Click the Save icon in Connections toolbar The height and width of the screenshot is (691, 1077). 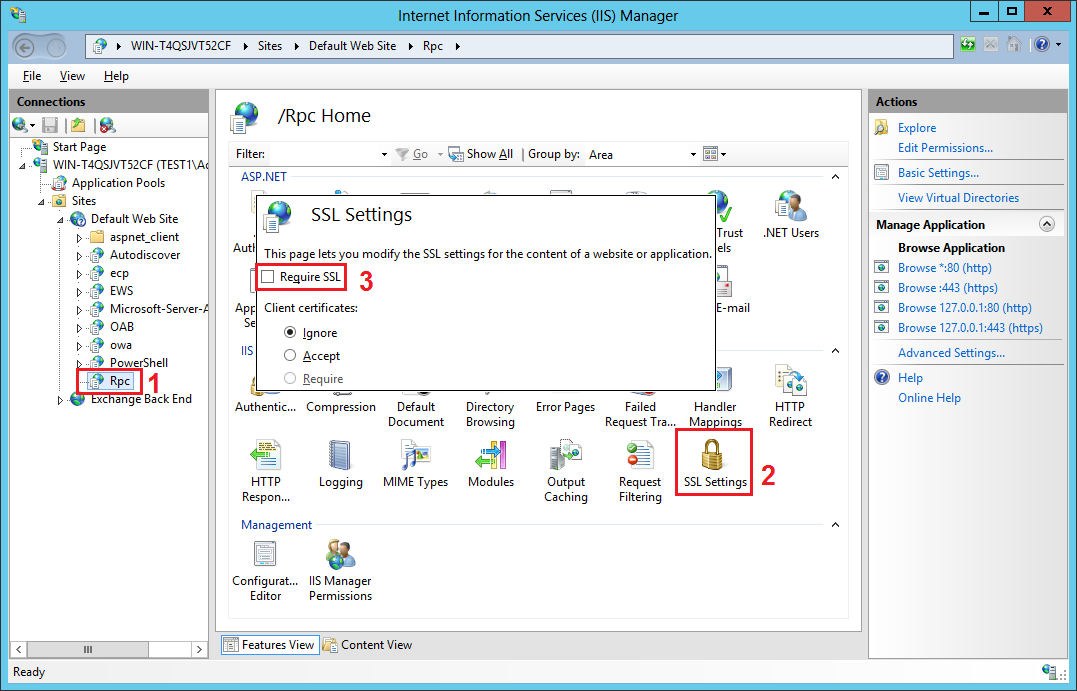pos(50,125)
